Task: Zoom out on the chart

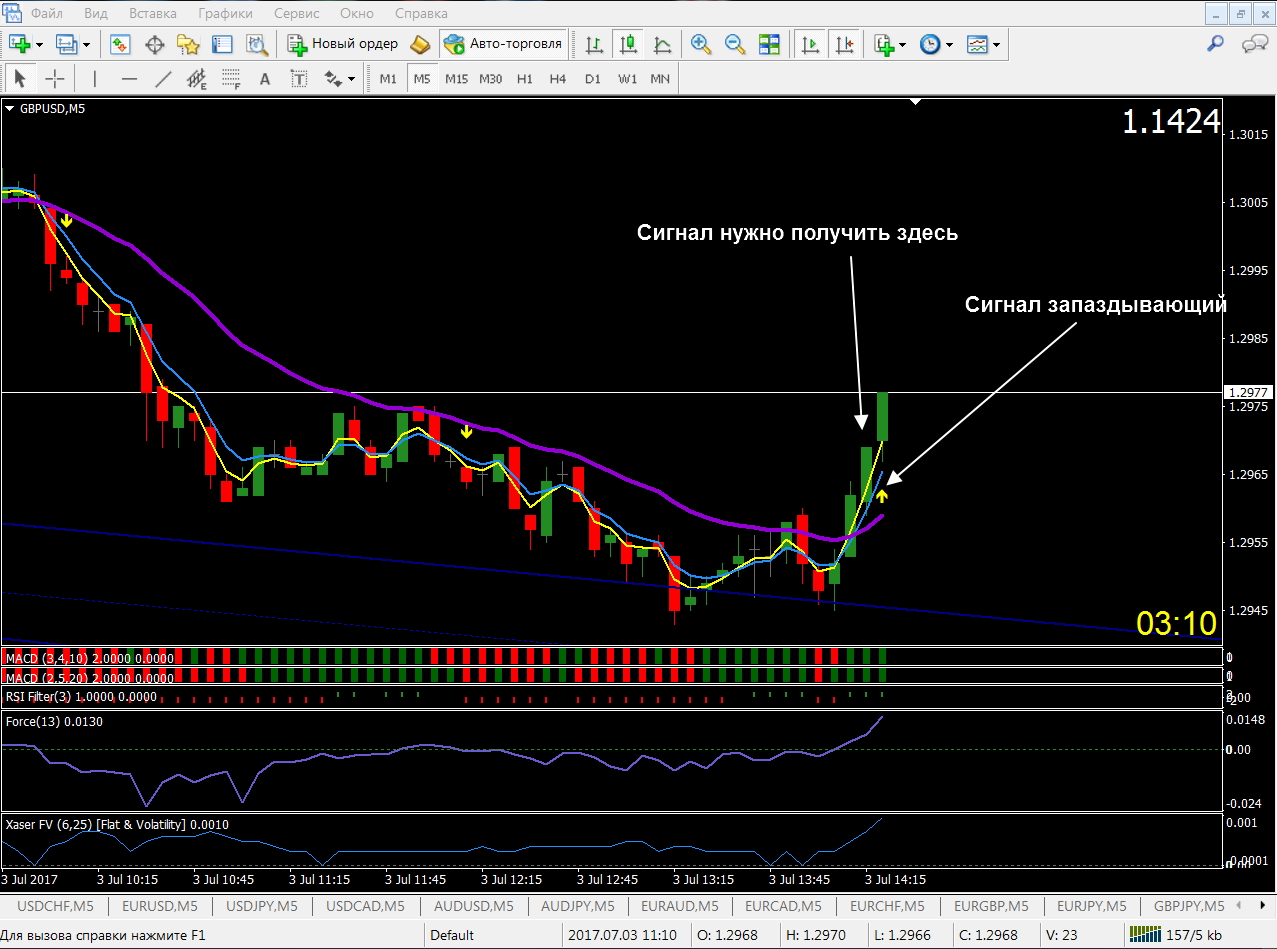Action: pyautogui.click(x=735, y=44)
